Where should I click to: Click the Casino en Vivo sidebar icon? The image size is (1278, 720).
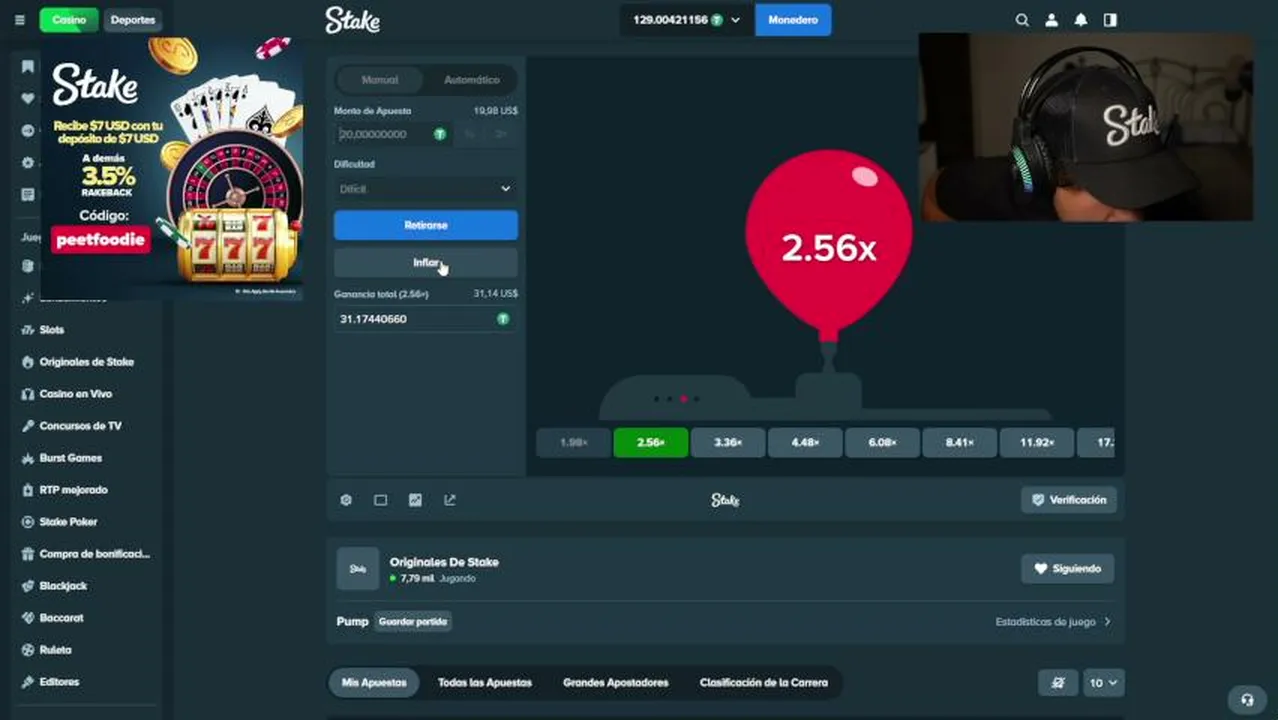[28, 394]
